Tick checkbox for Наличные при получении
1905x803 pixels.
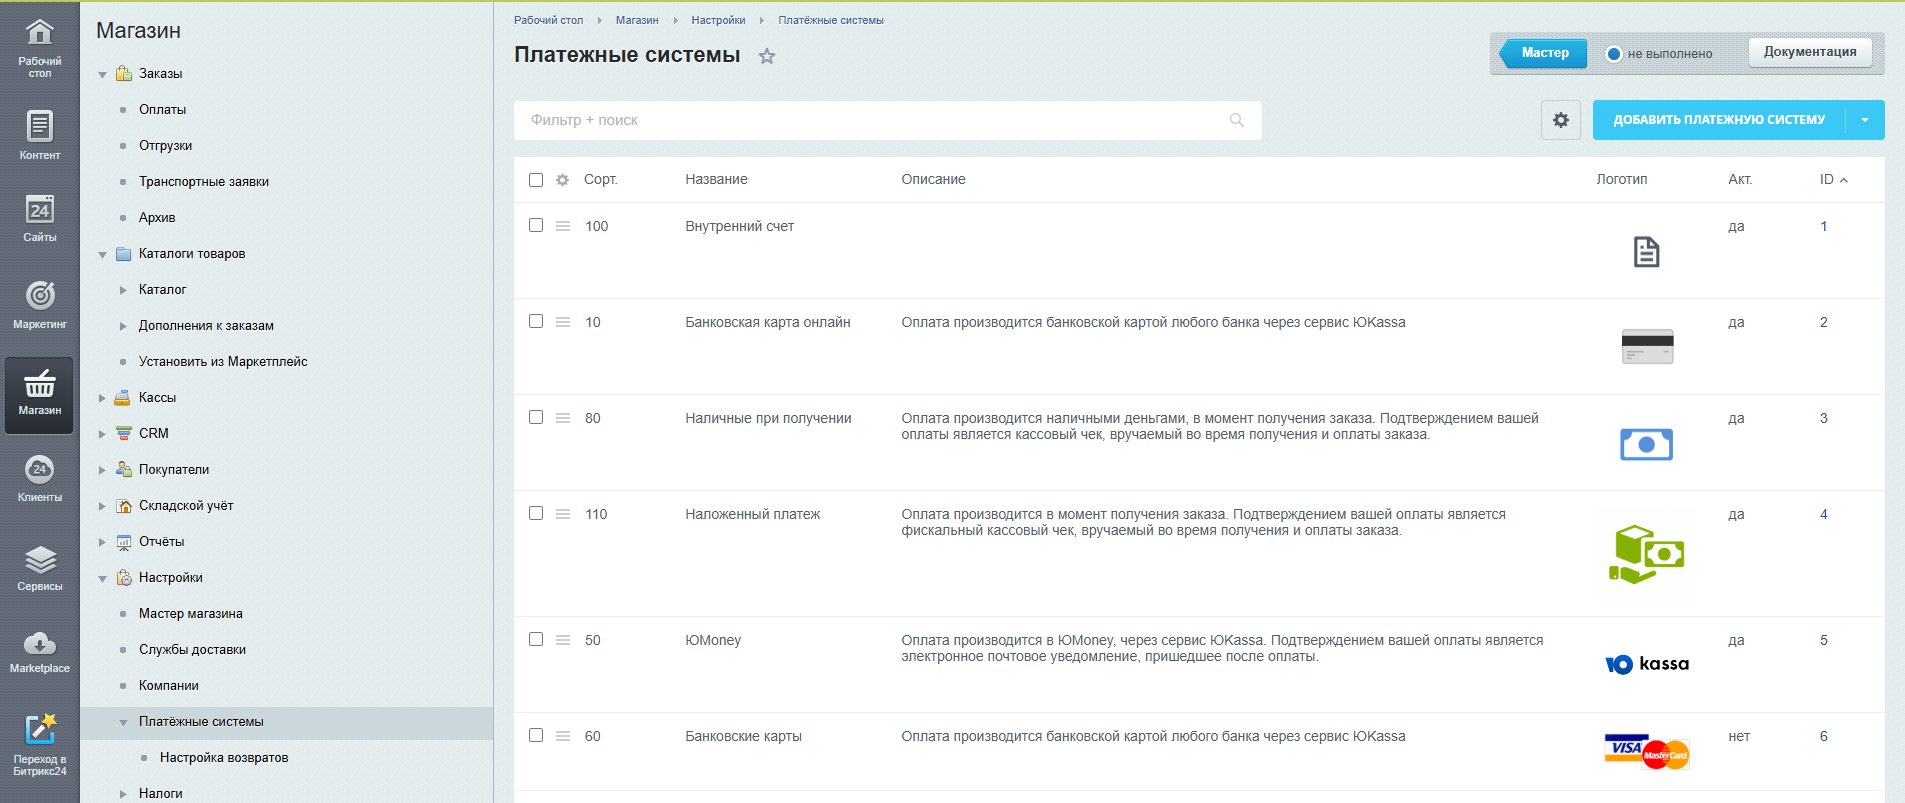click(536, 418)
